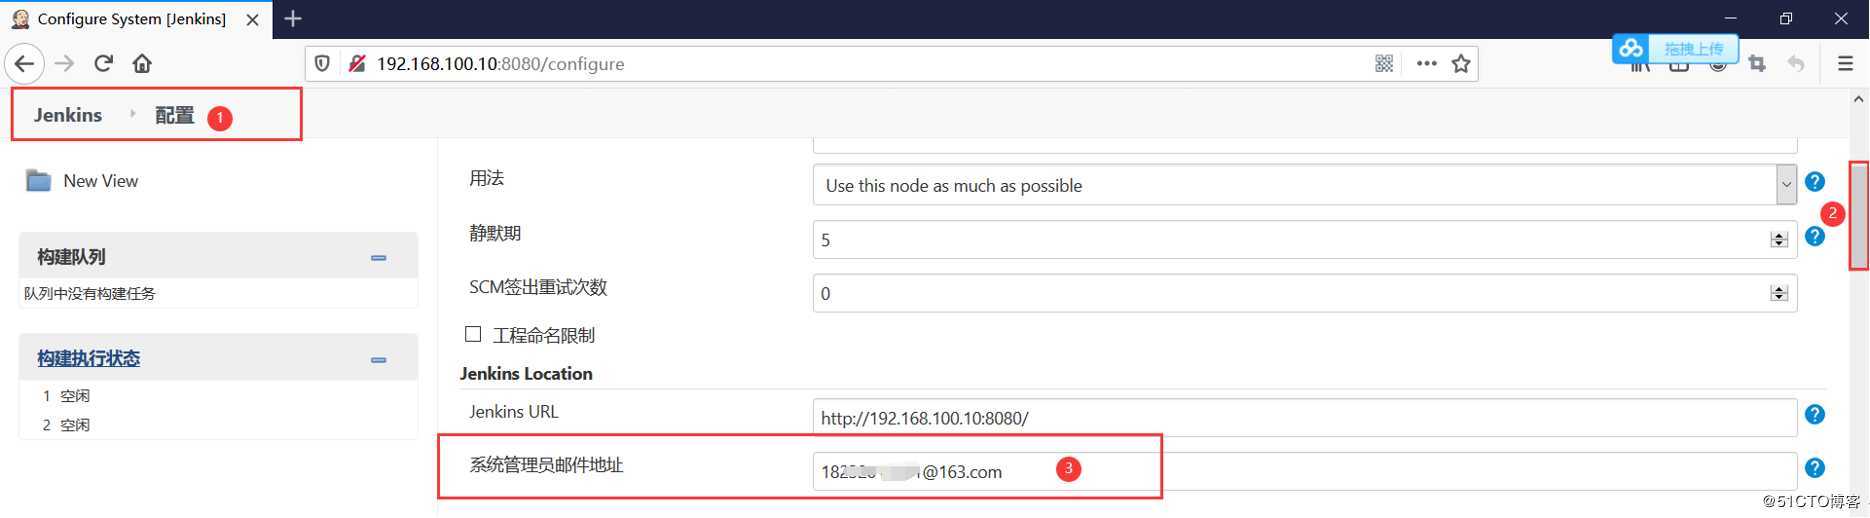Click the browser forward arrow

pyautogui.click(x=65, y=64)
